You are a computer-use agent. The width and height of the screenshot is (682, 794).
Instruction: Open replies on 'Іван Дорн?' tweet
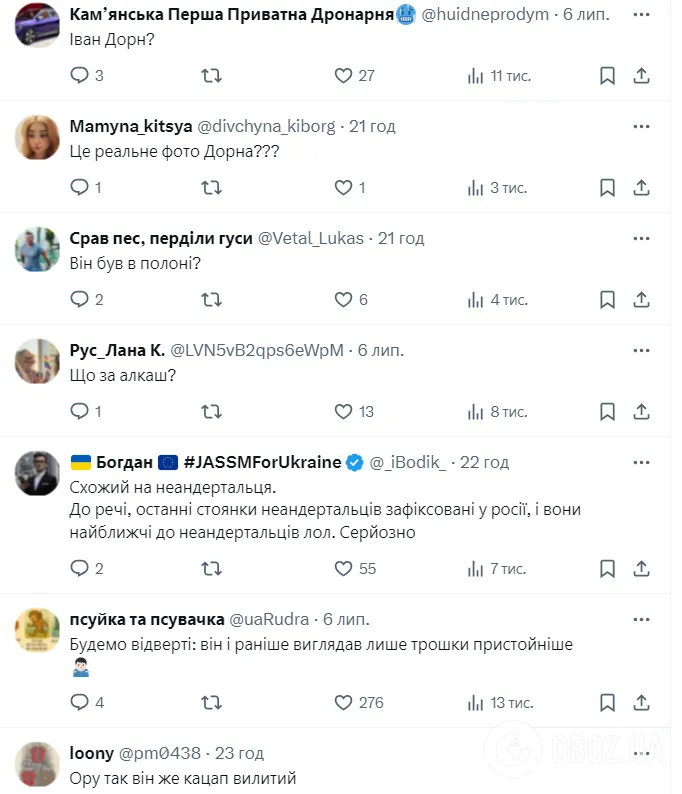pyautogui.click(x=87, y=76)
